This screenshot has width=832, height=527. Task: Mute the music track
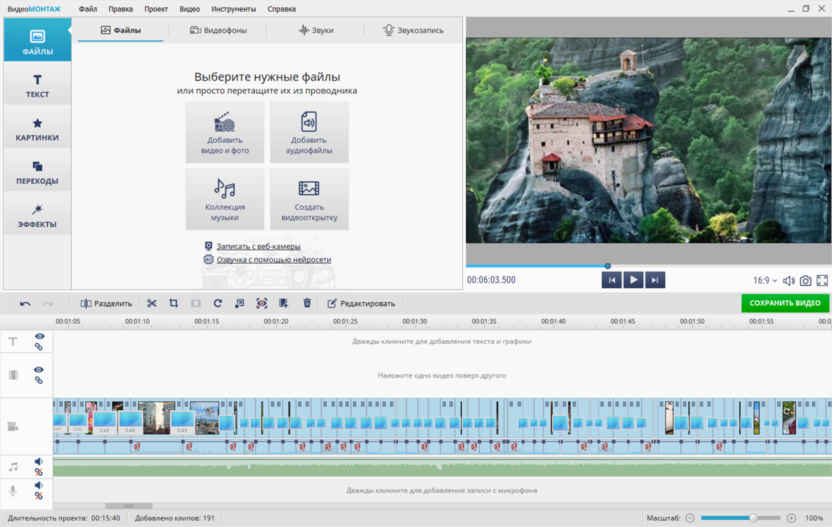coord(39,463)
